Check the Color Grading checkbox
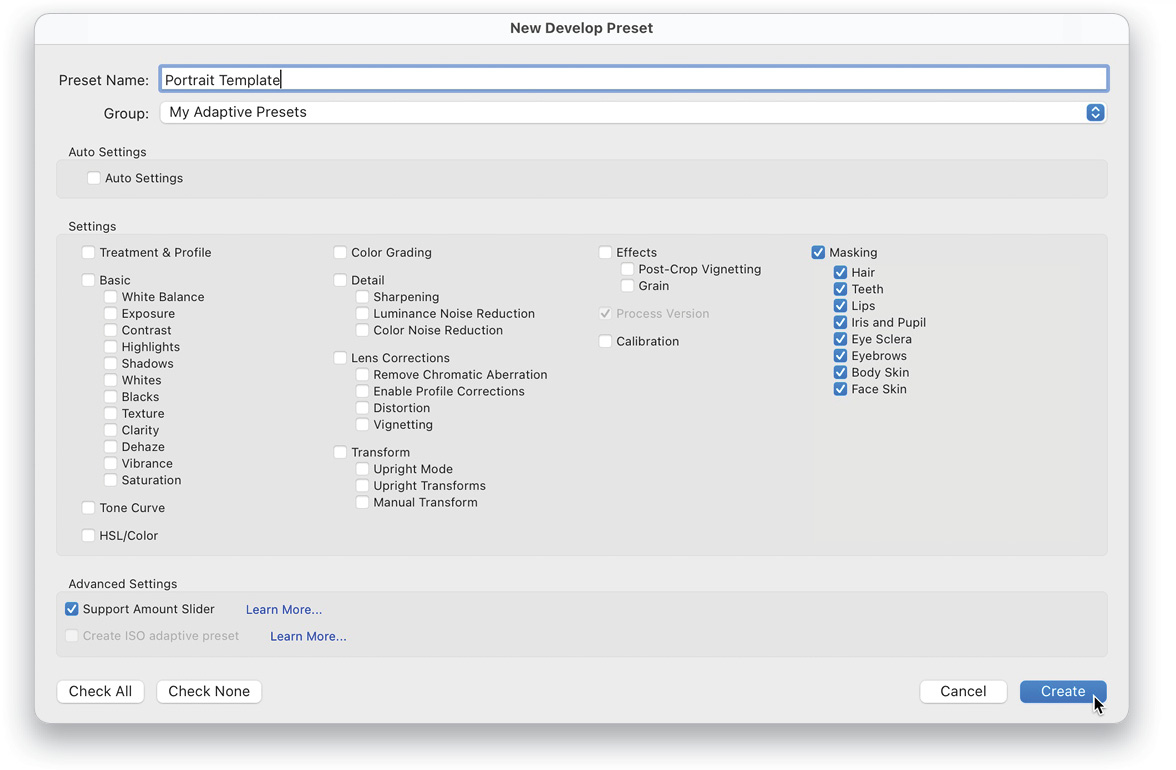Screen dimensions: 1176x770 pyautogui.click(x=341, y=253)
